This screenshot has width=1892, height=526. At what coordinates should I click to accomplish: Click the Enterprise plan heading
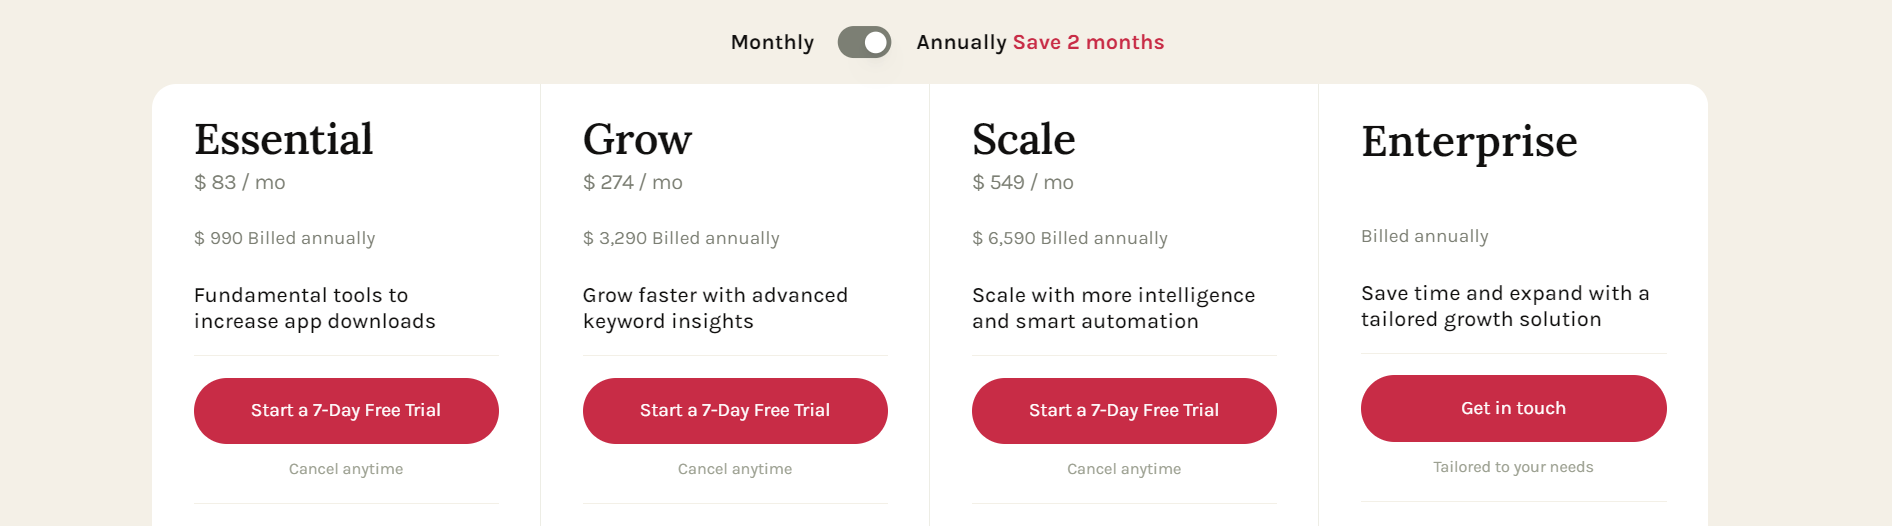pyautogui.click(x=1469, y=141)
